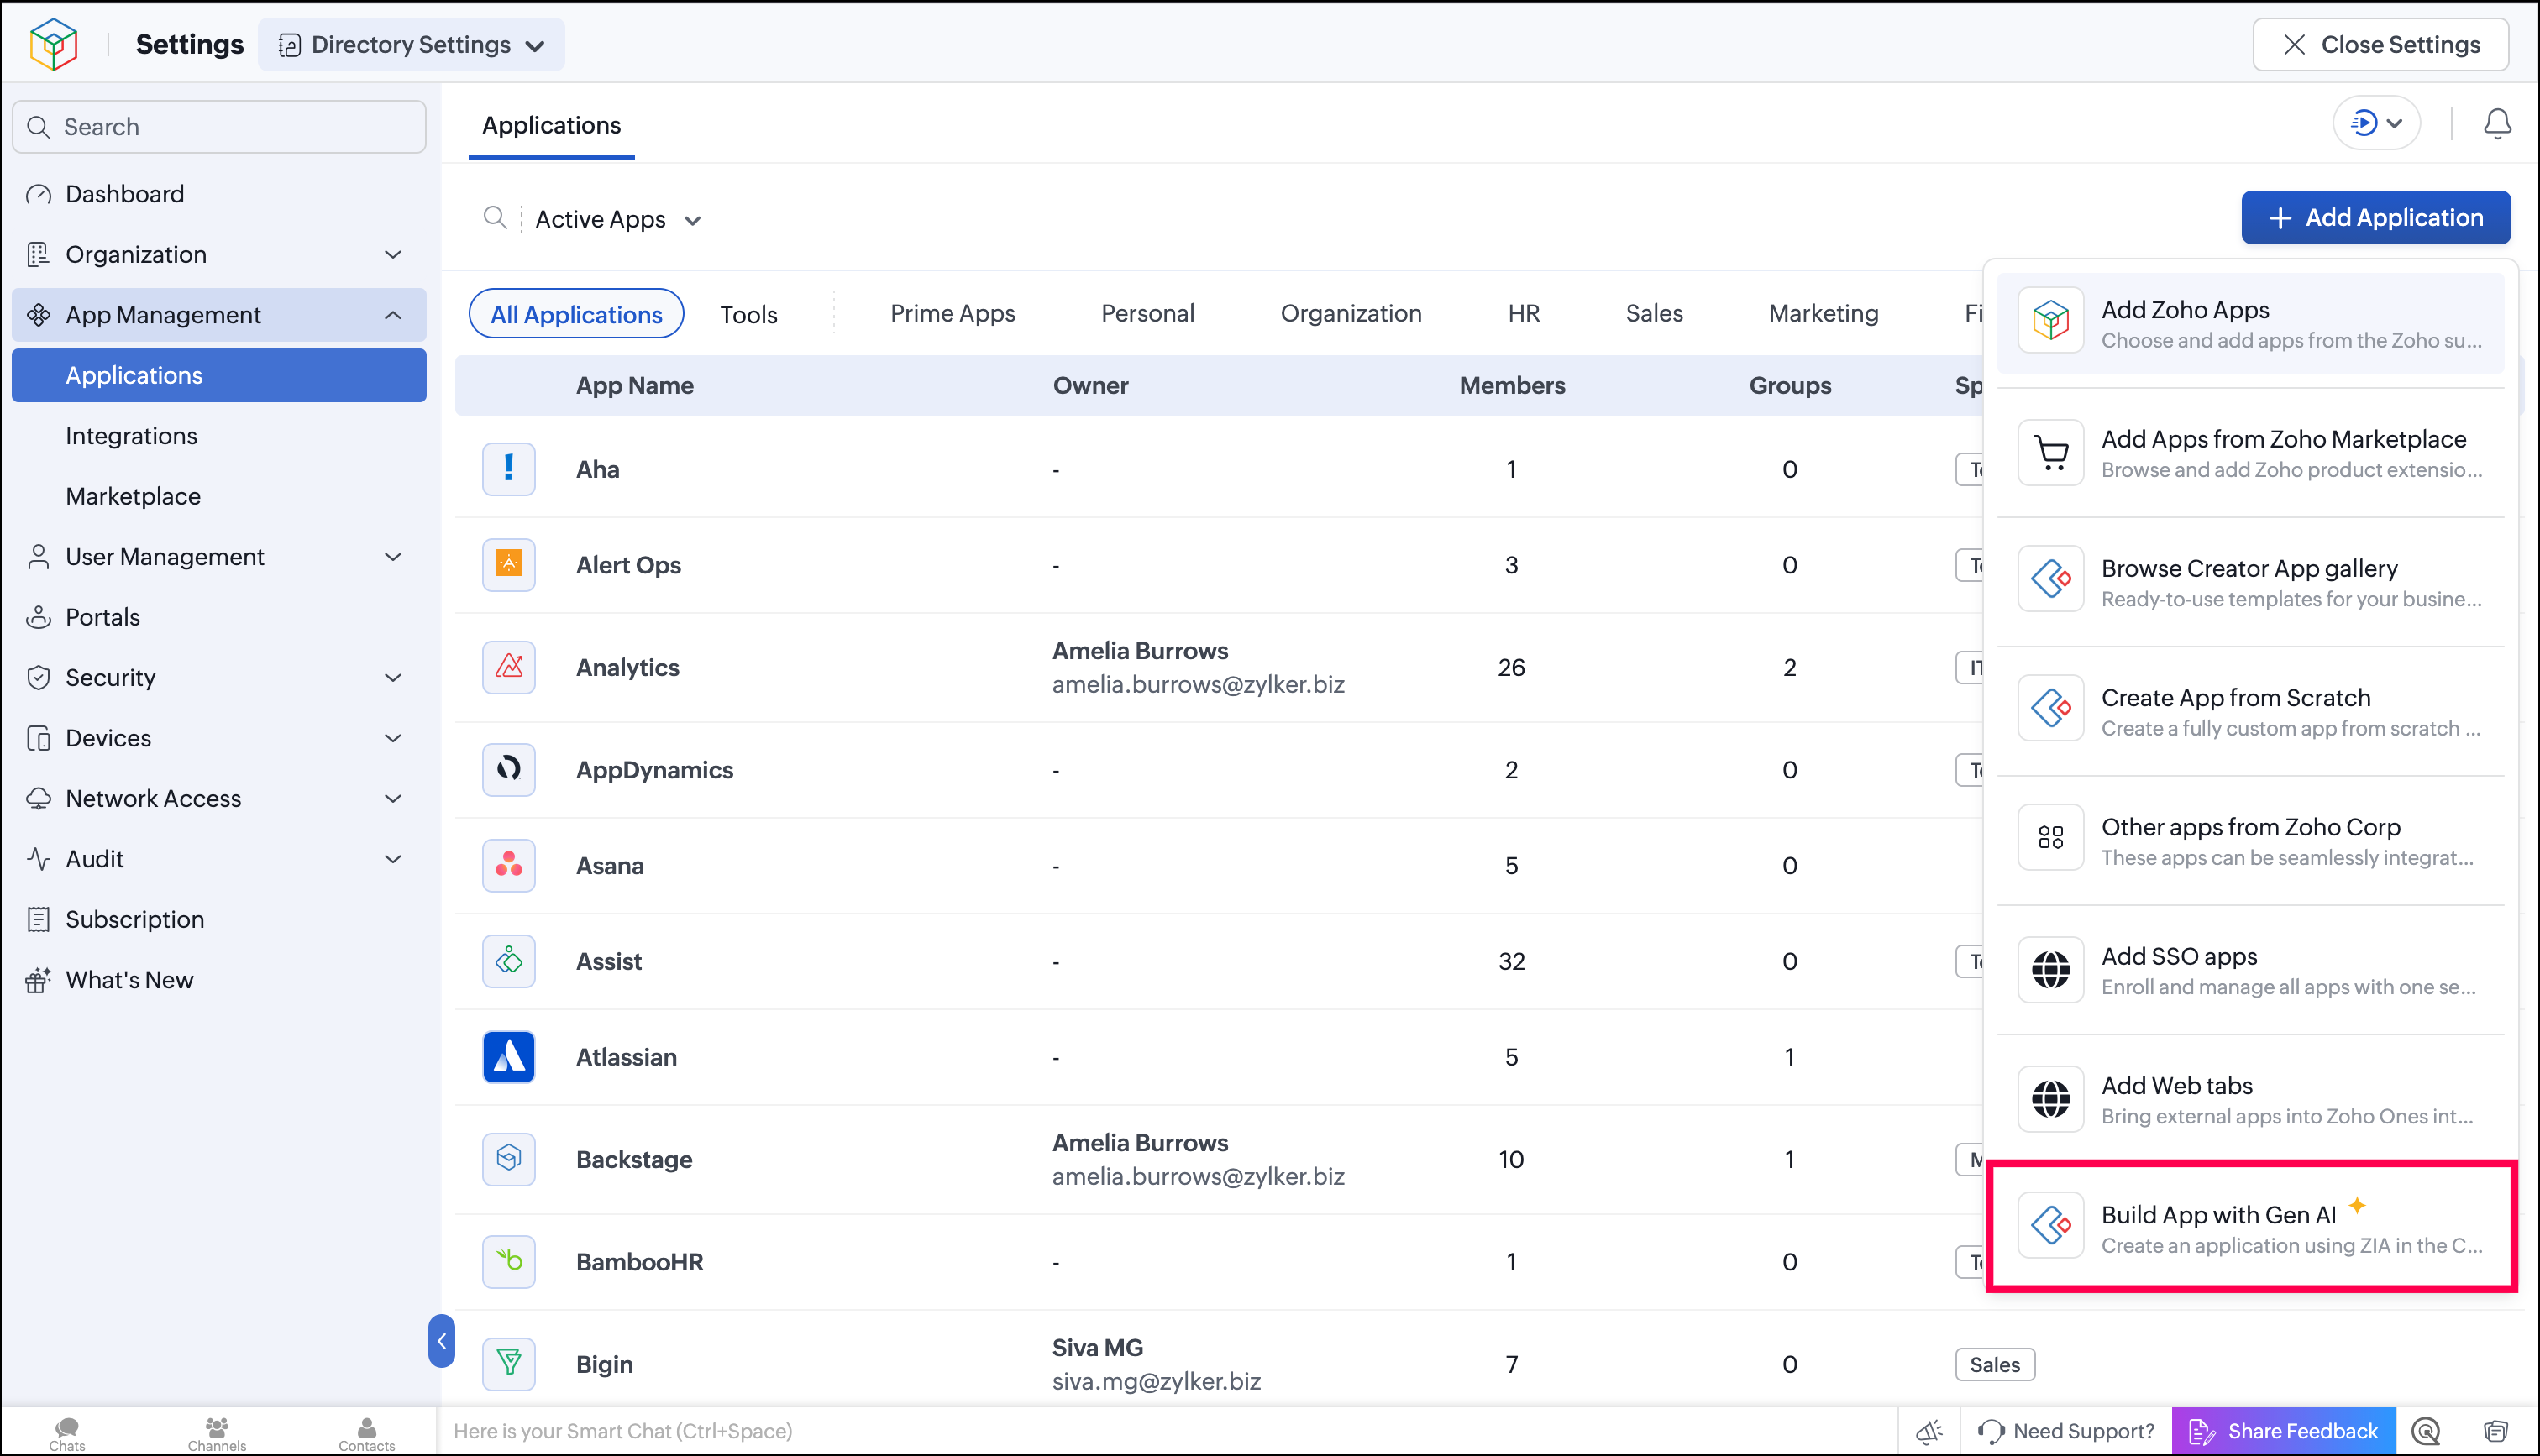Open the Active Apps filter dropdown
This screenshot has width=2540, height=1456.
(618, 219)
